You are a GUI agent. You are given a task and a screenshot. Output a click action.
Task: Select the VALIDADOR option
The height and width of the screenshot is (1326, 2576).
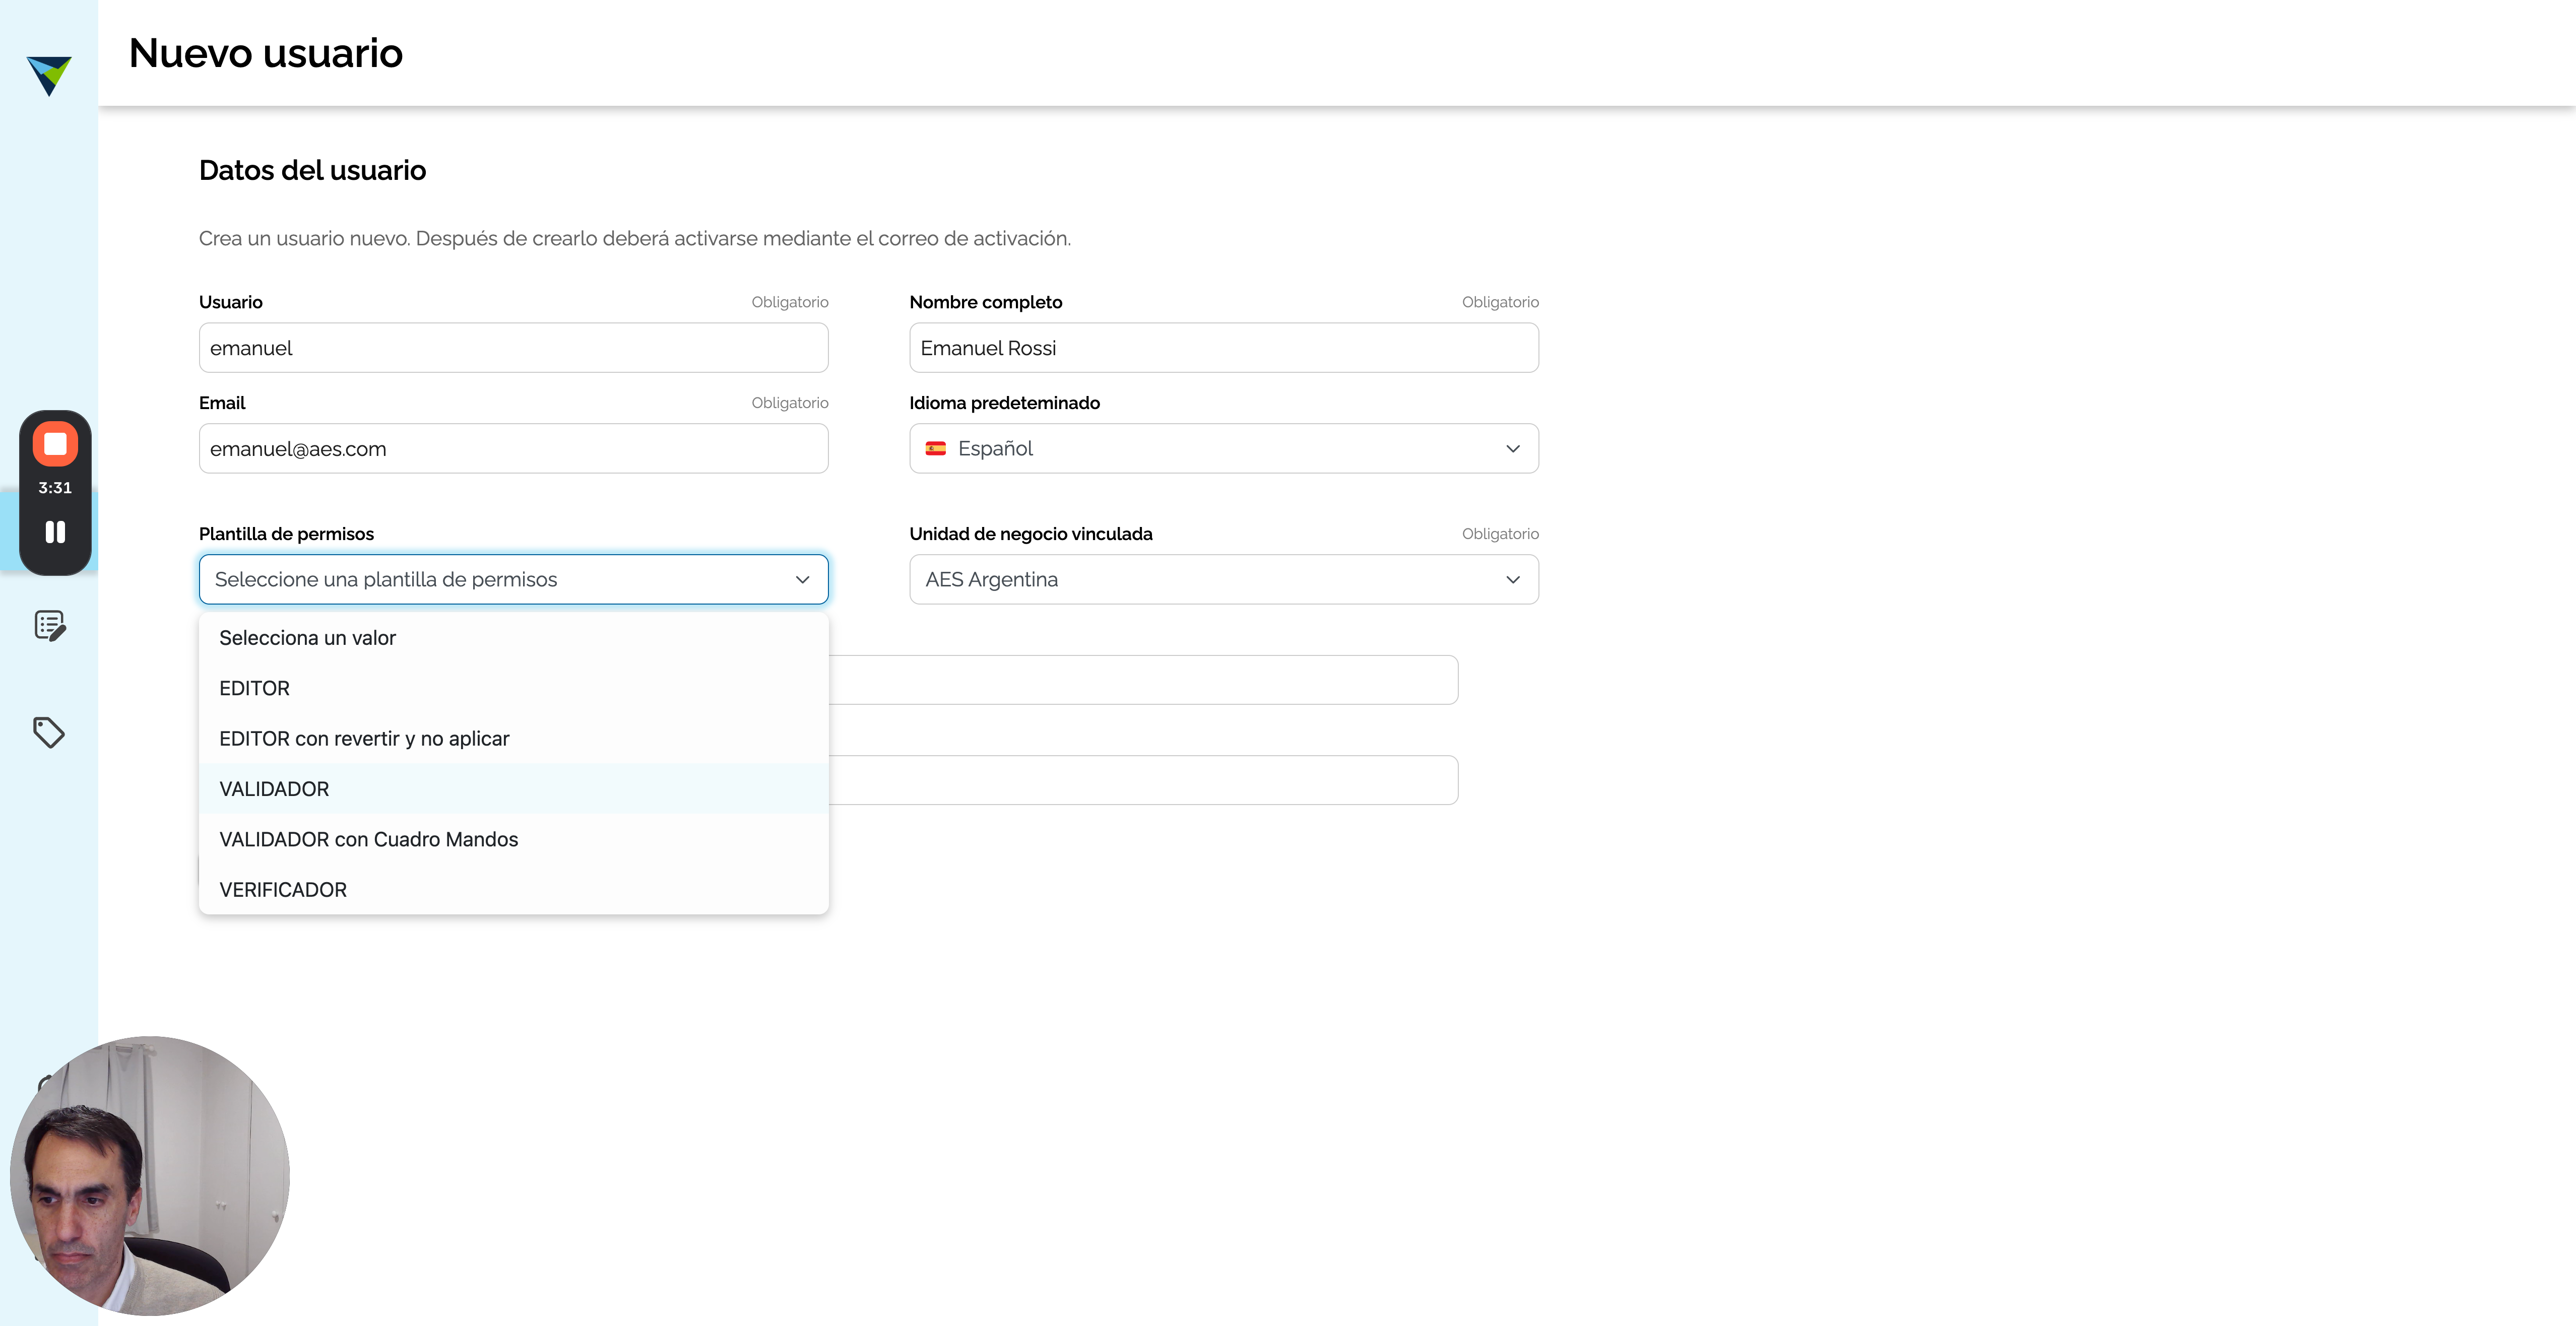pyautogui.click(x=514, y=789)
